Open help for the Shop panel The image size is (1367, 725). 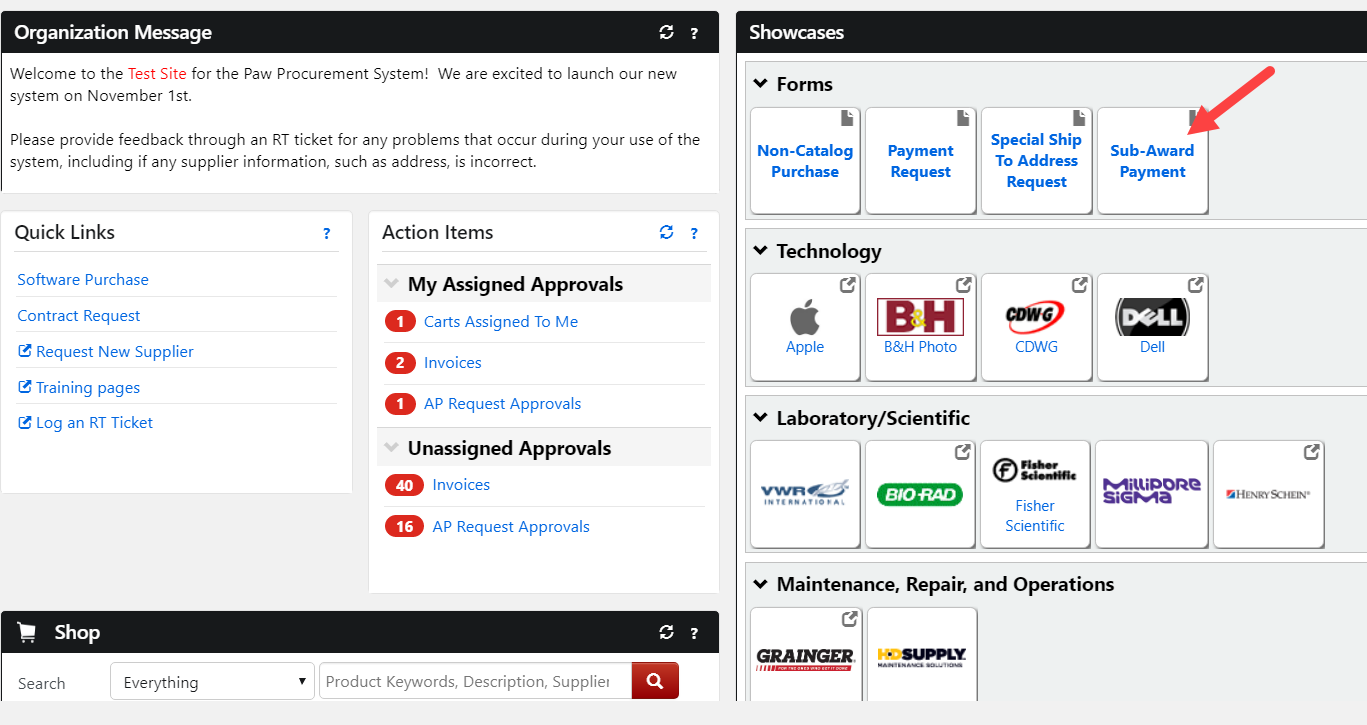(x=694, y=633)
